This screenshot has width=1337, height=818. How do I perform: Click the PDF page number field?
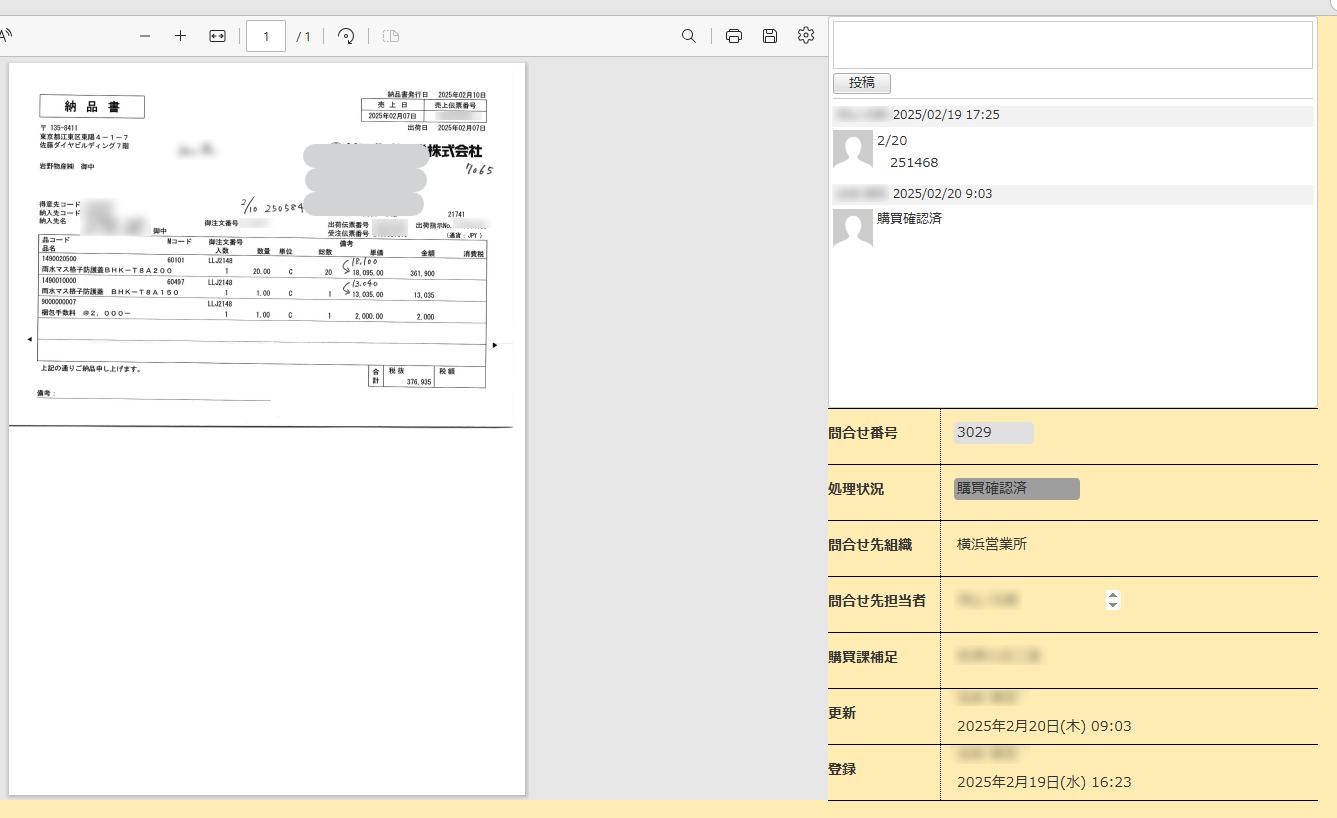(x=266, y=36)
